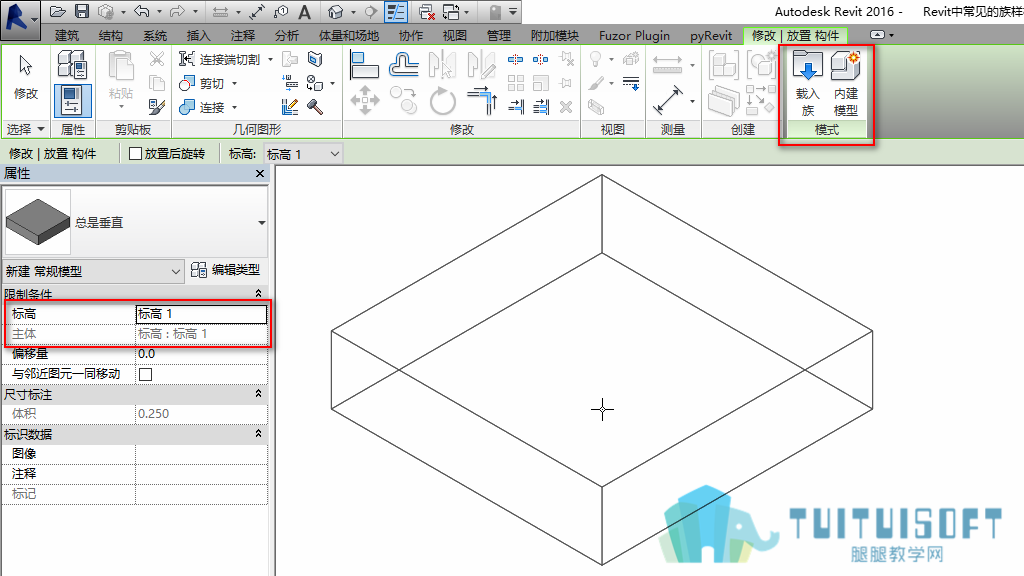Expand the 选择 panel dropdown
1024x576 pixels.
[x=26, y=129]
